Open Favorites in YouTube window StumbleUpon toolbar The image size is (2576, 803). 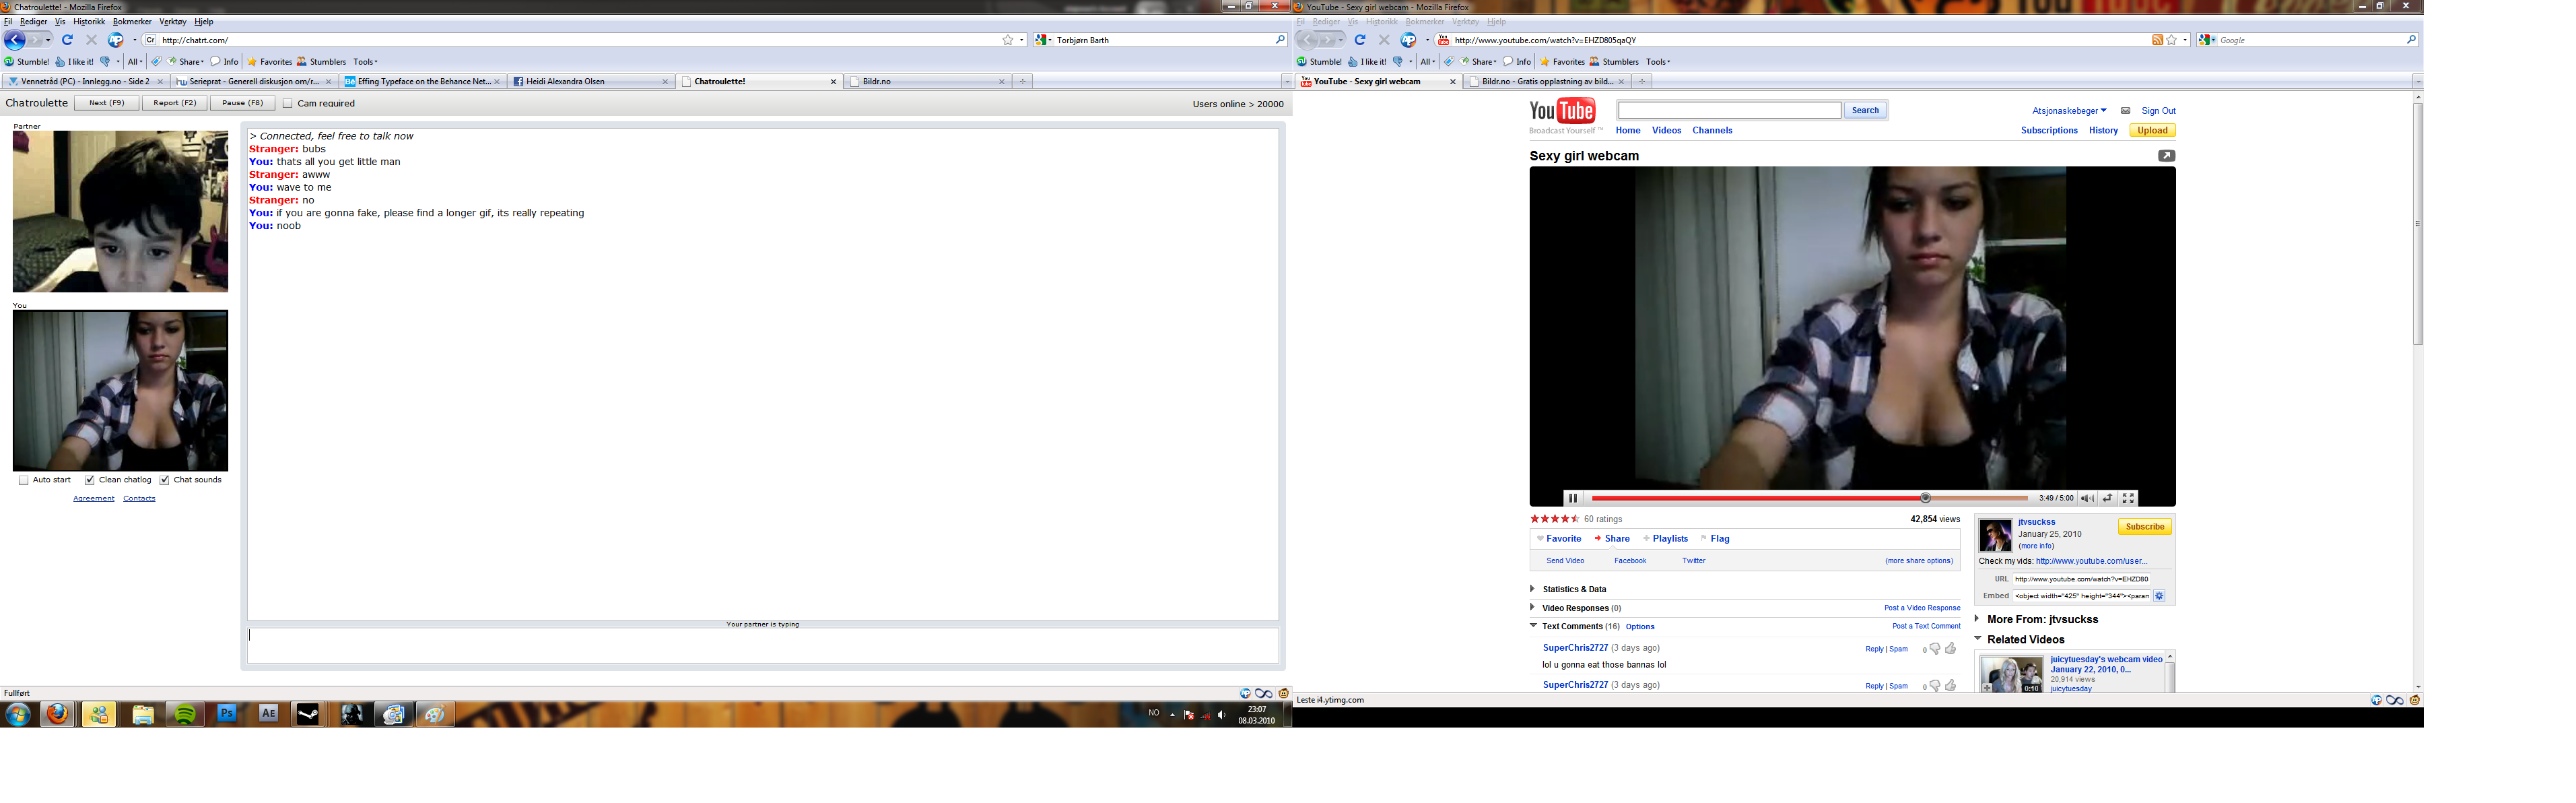(1562, 62)
